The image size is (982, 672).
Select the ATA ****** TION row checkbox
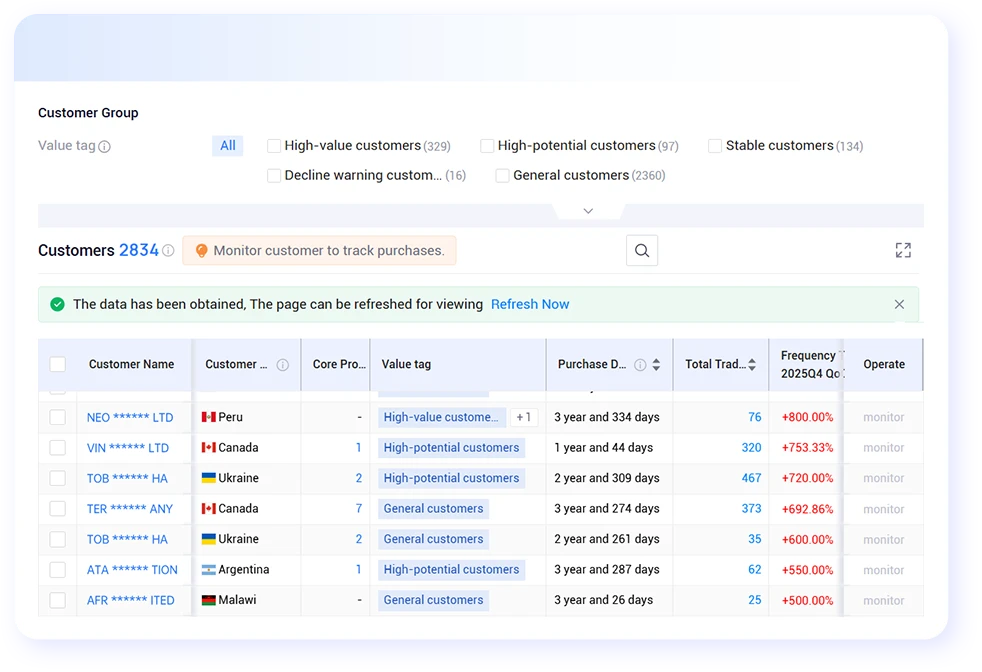58,570
